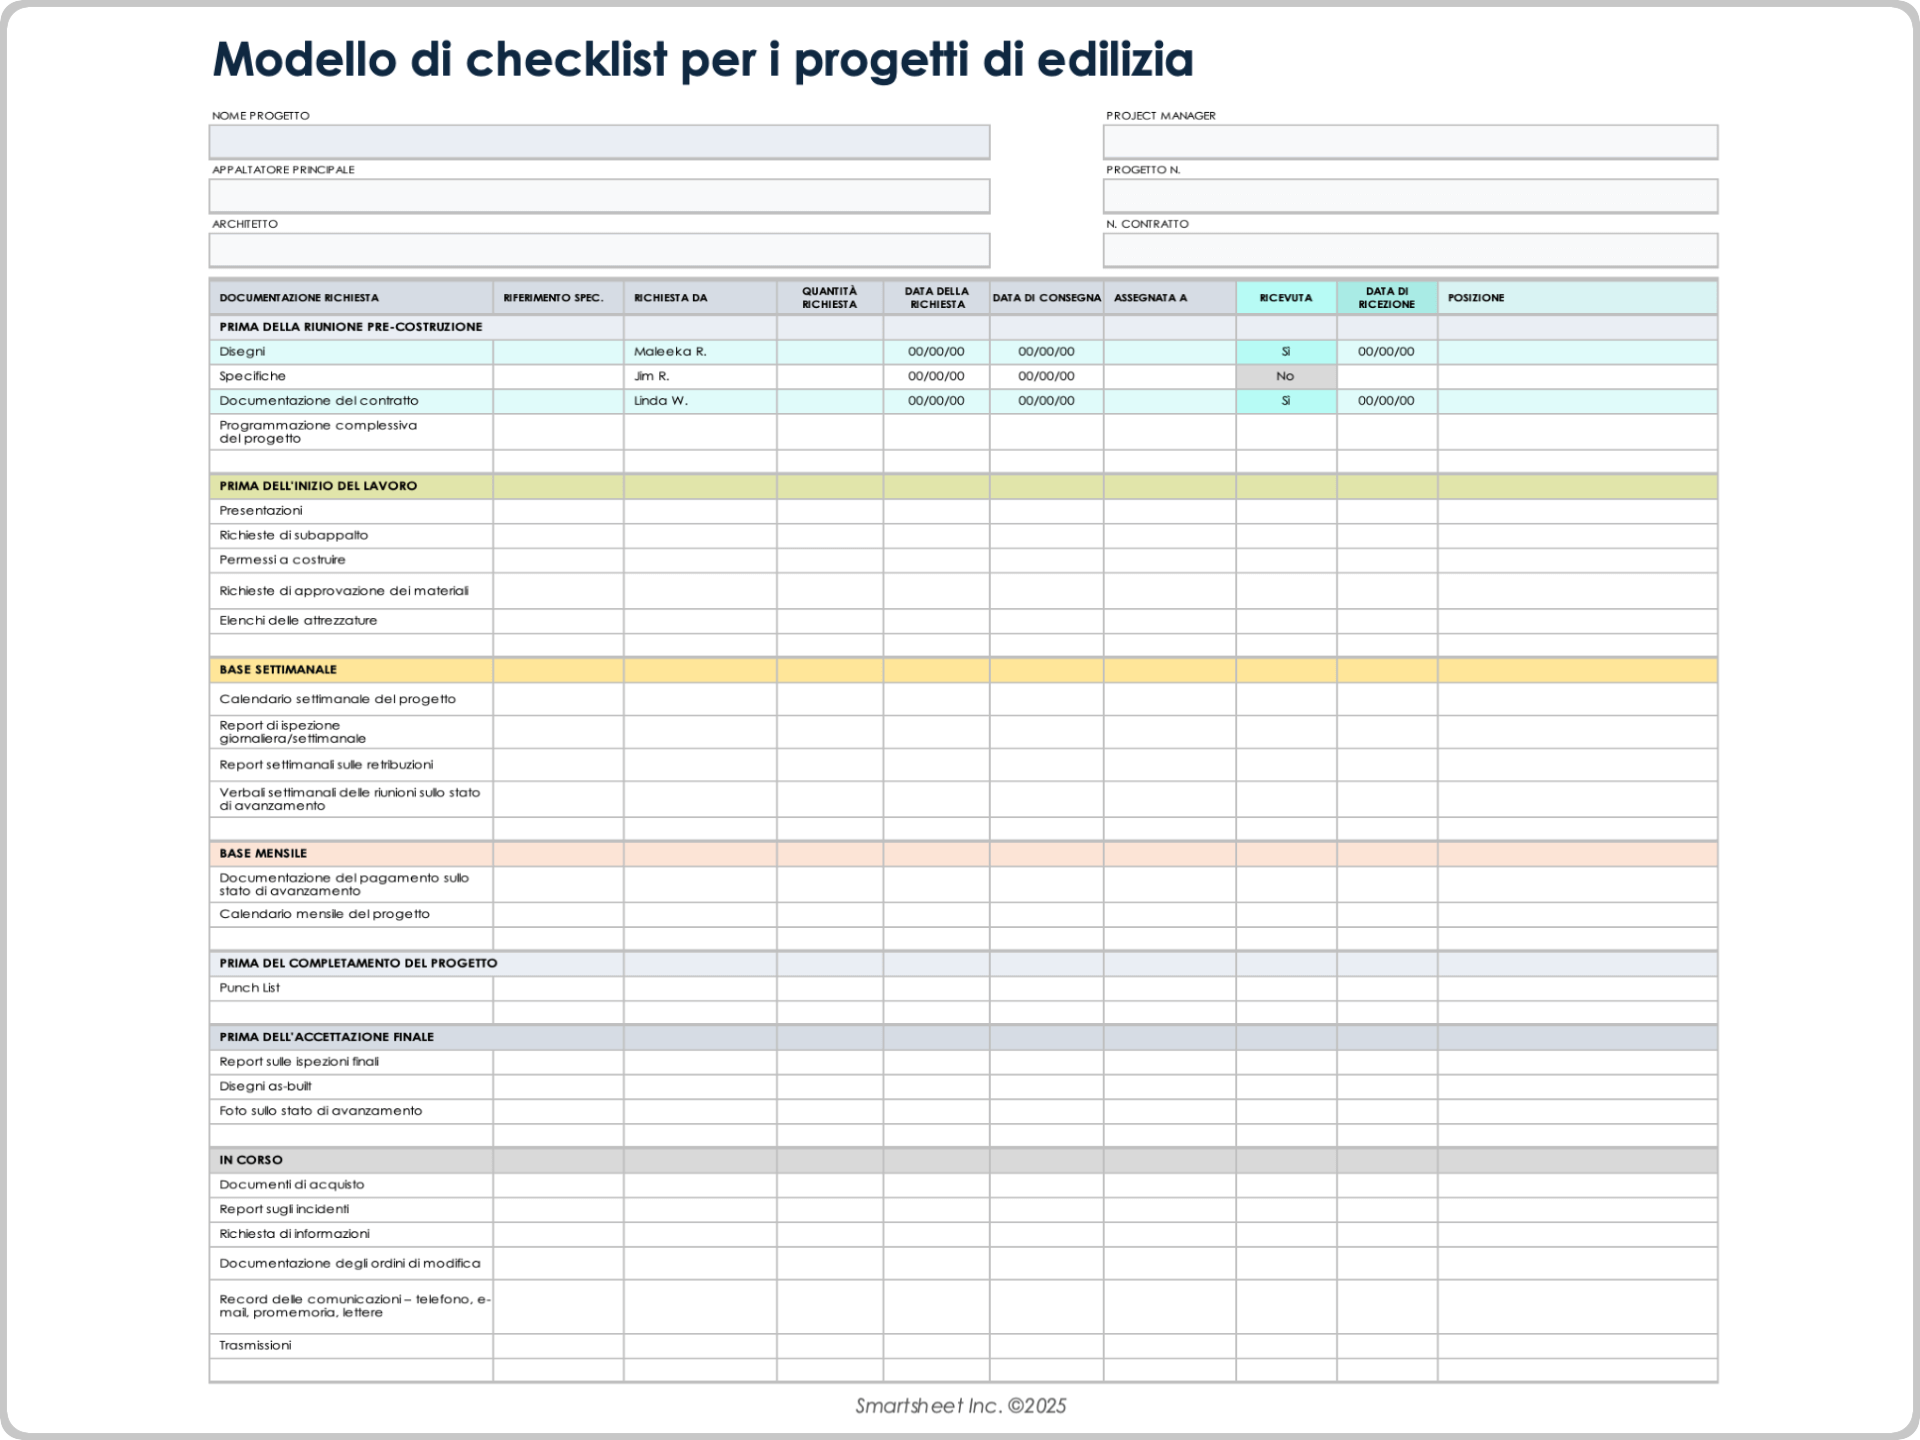Viewport: 1920px width, 1440px height.
Task: Click the Base Settimanale section heading
Action: [278, 670]
